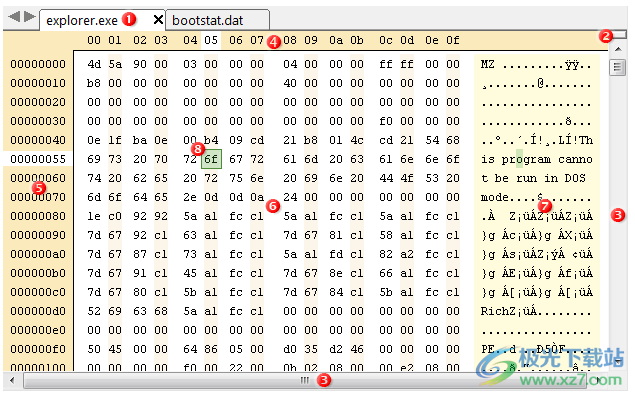
Task: Click the horizontal scrollbar thumb grip
Action: [305, 380]
